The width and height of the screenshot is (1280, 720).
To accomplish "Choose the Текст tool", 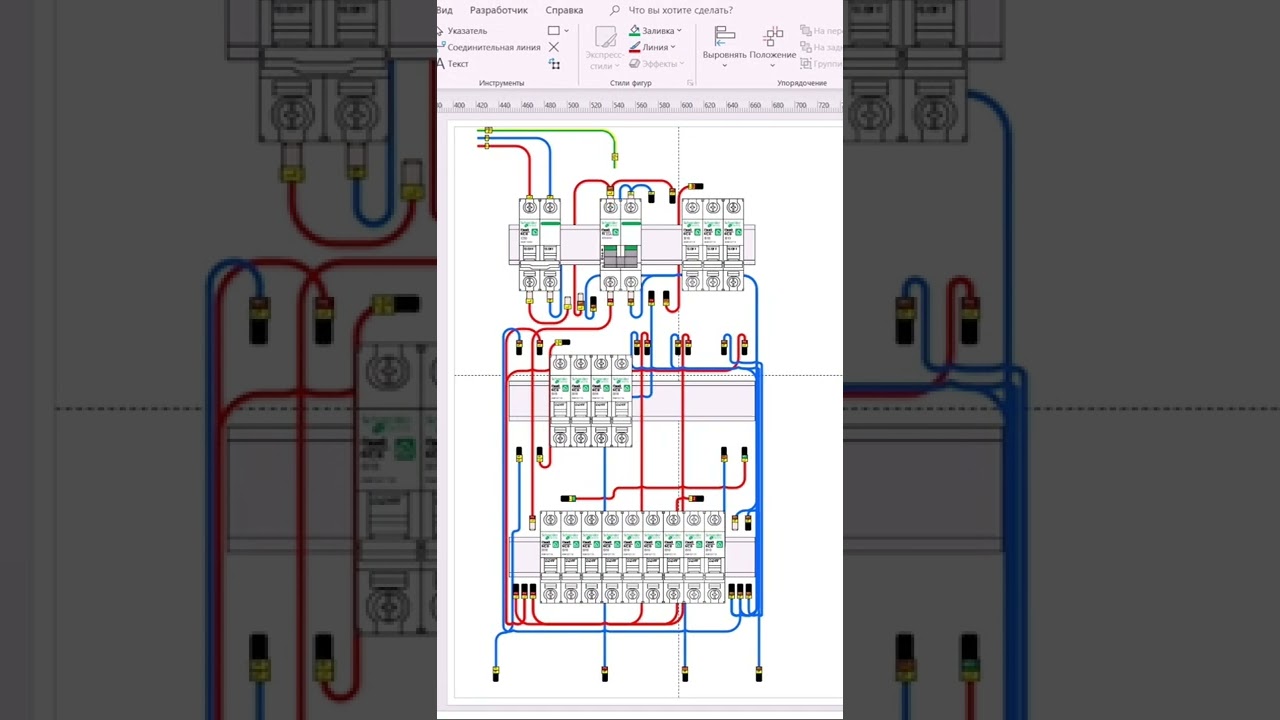I will coord(453,63).
